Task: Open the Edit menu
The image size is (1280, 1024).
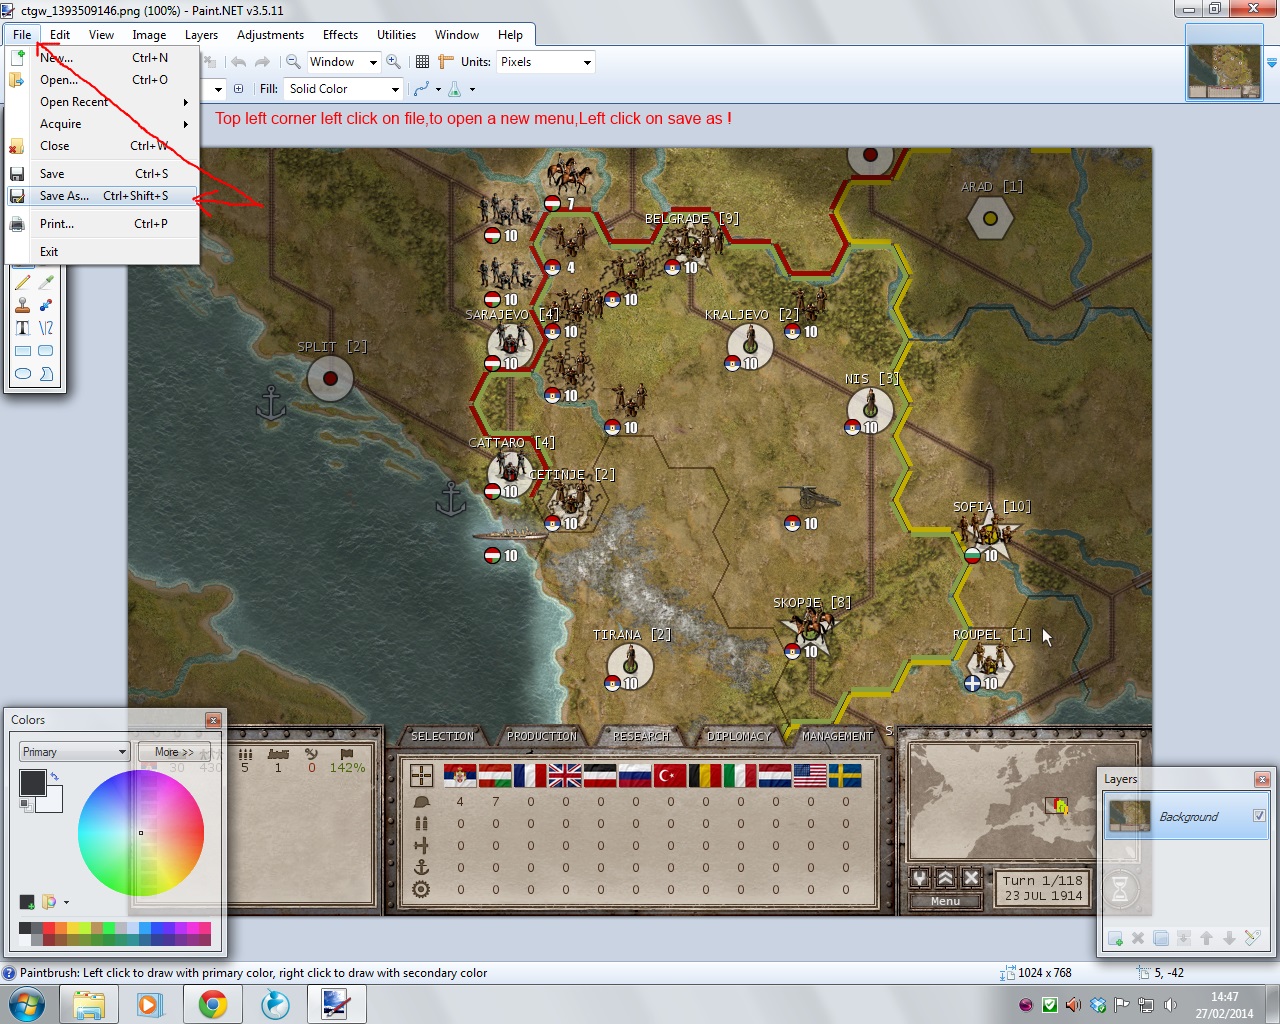Action: point(60,35)
